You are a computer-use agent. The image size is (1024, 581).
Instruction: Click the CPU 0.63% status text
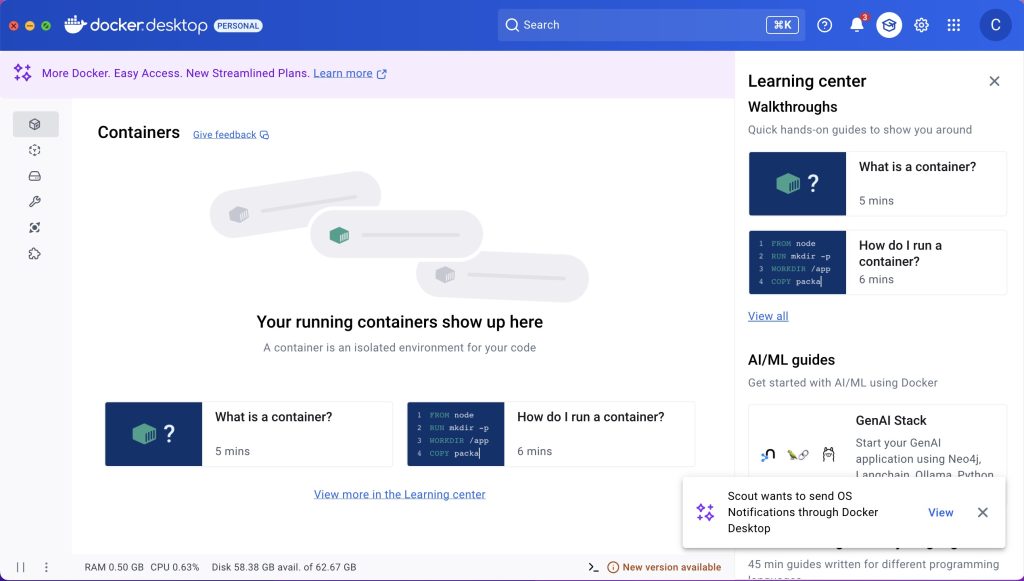click(174, 567)
